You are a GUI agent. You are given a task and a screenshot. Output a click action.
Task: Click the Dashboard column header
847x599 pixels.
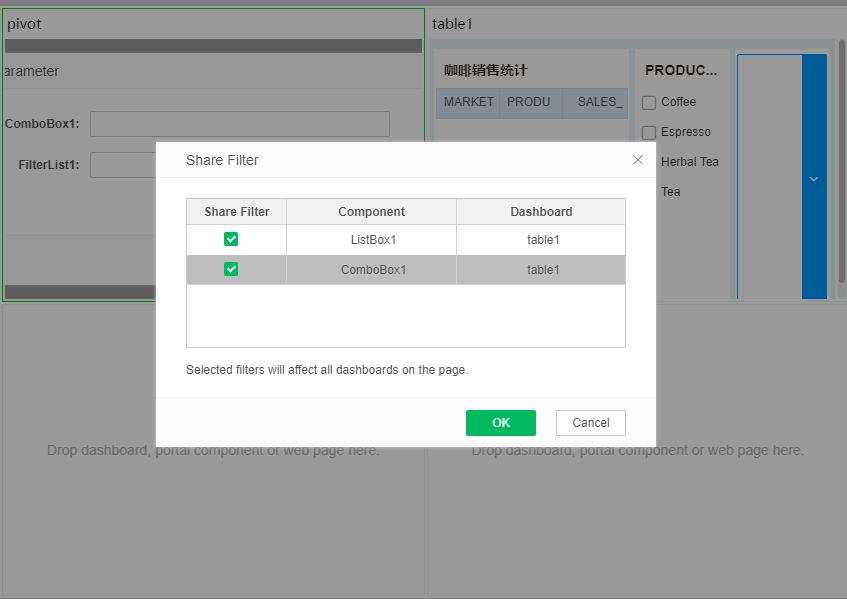(541, 212)
